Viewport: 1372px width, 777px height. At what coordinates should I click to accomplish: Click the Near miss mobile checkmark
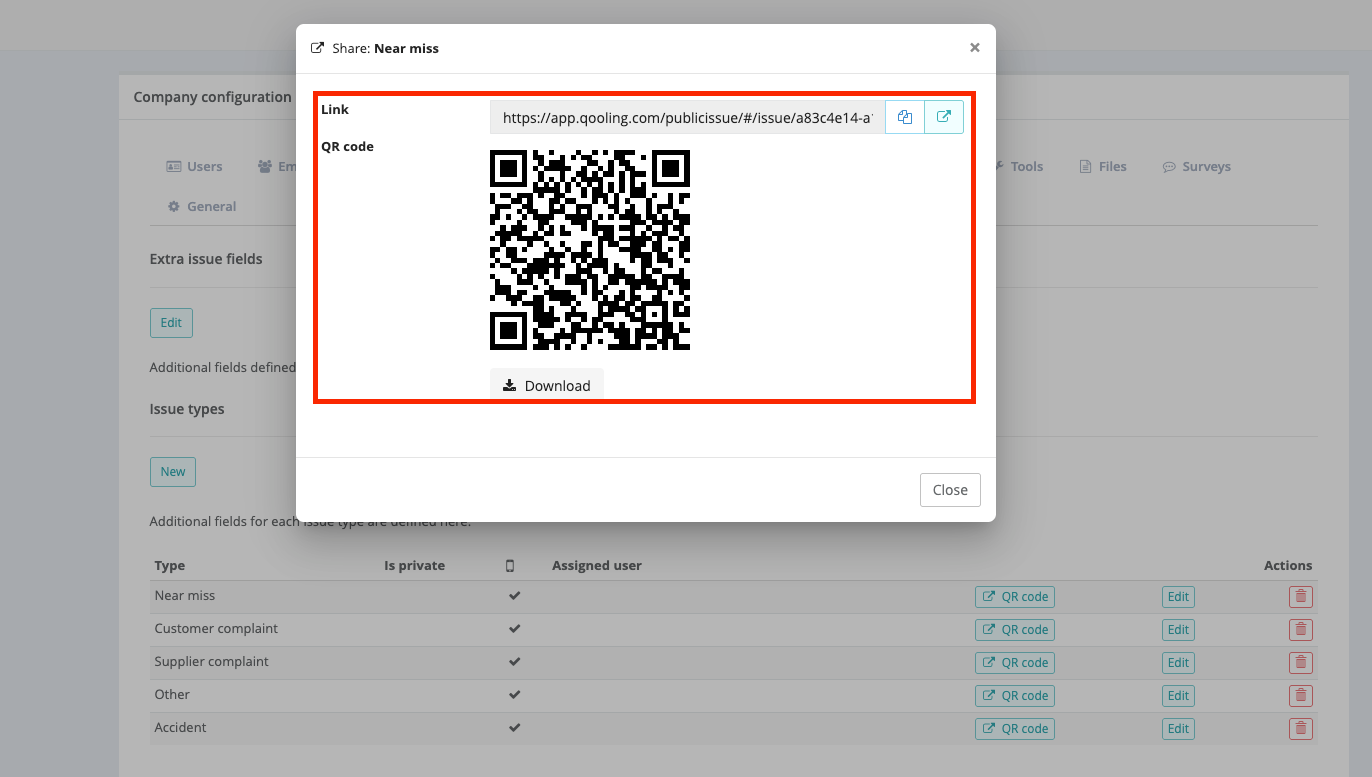point(515,596)
